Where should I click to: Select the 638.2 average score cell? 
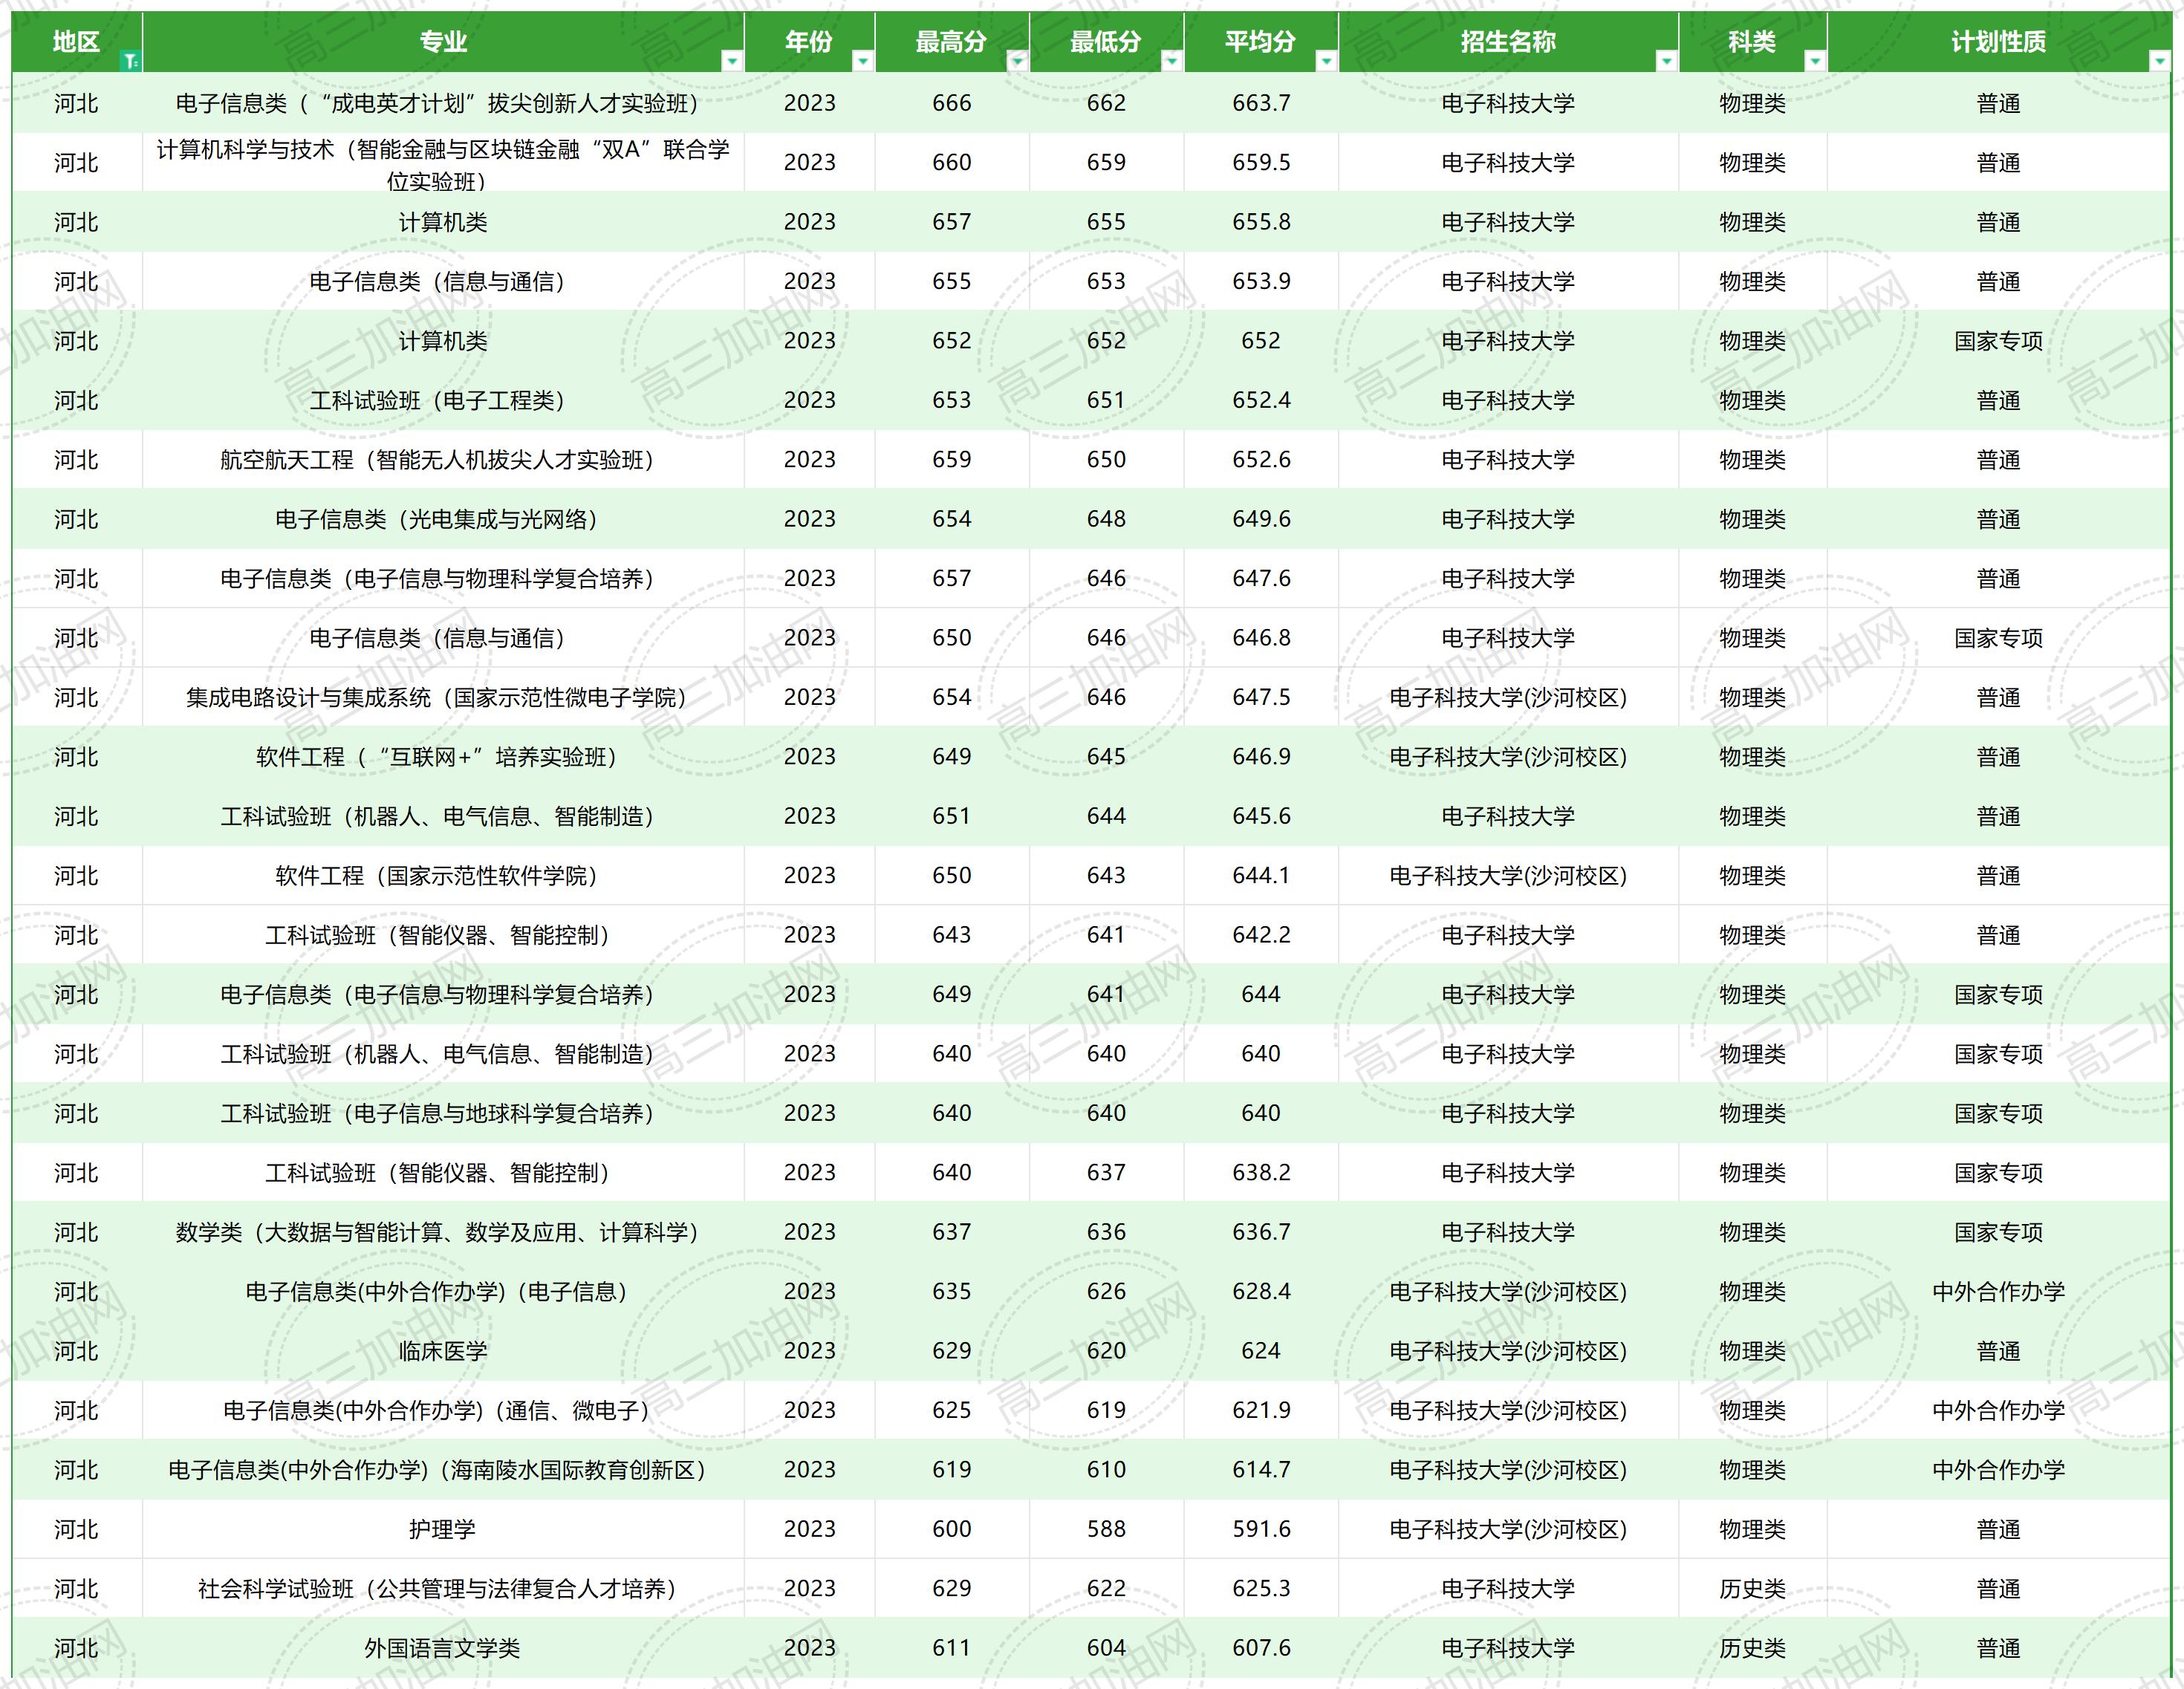tap(1261, 1173)
